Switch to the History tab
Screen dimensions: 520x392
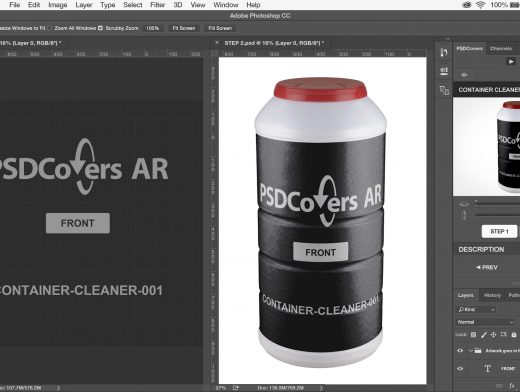coord(492,295)
